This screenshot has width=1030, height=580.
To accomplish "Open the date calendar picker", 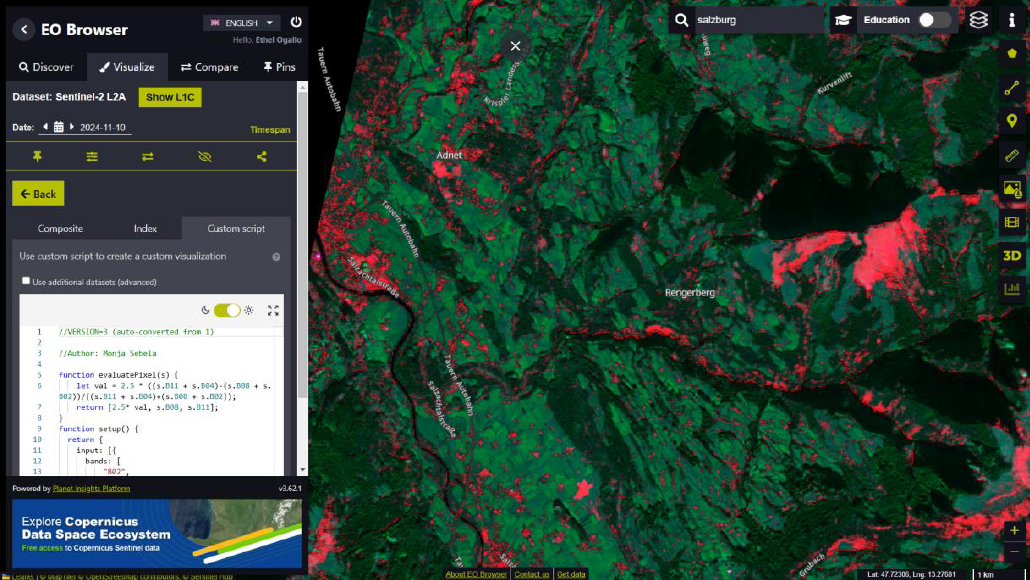I will pyautogui.click(x=59, y=127).
